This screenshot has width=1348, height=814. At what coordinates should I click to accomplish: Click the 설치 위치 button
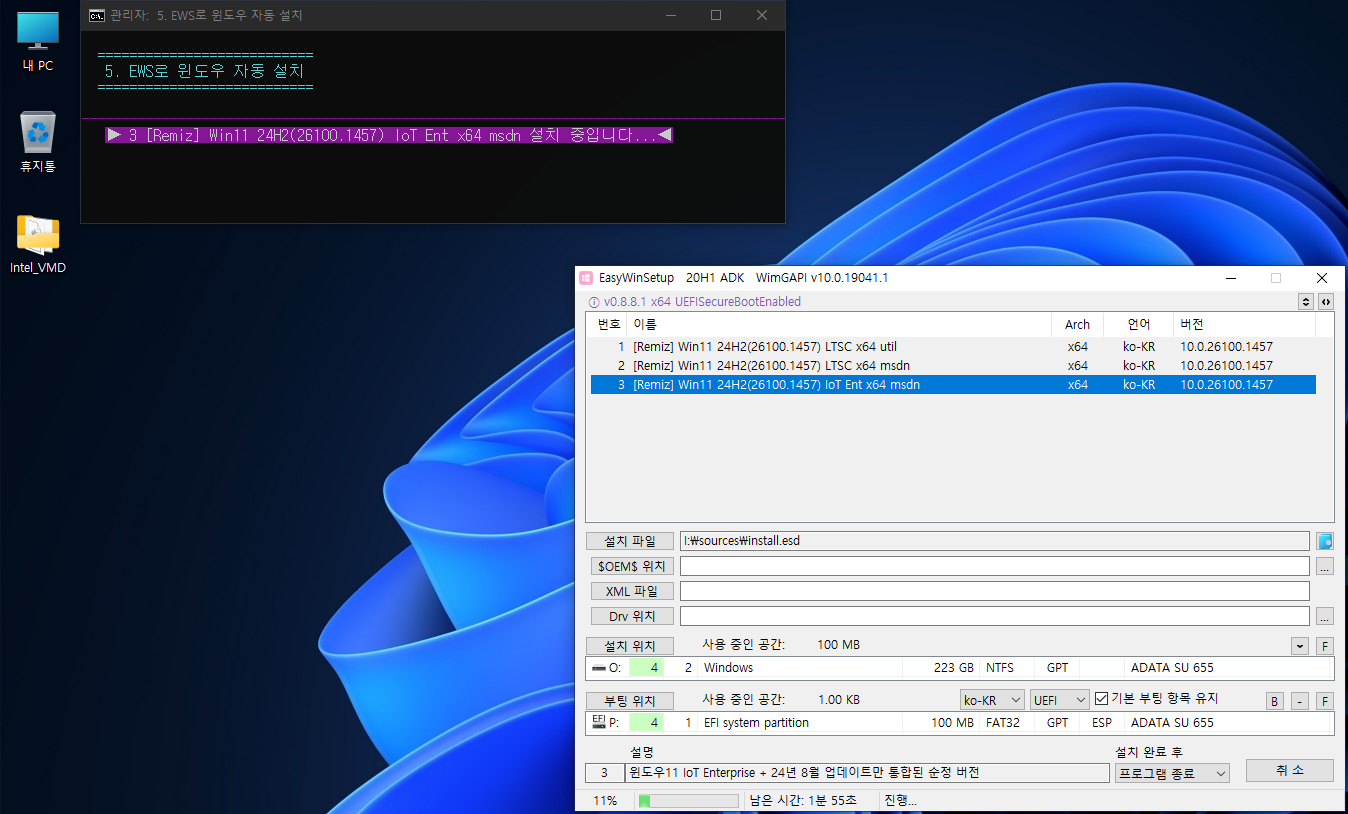tap(630, 646)
